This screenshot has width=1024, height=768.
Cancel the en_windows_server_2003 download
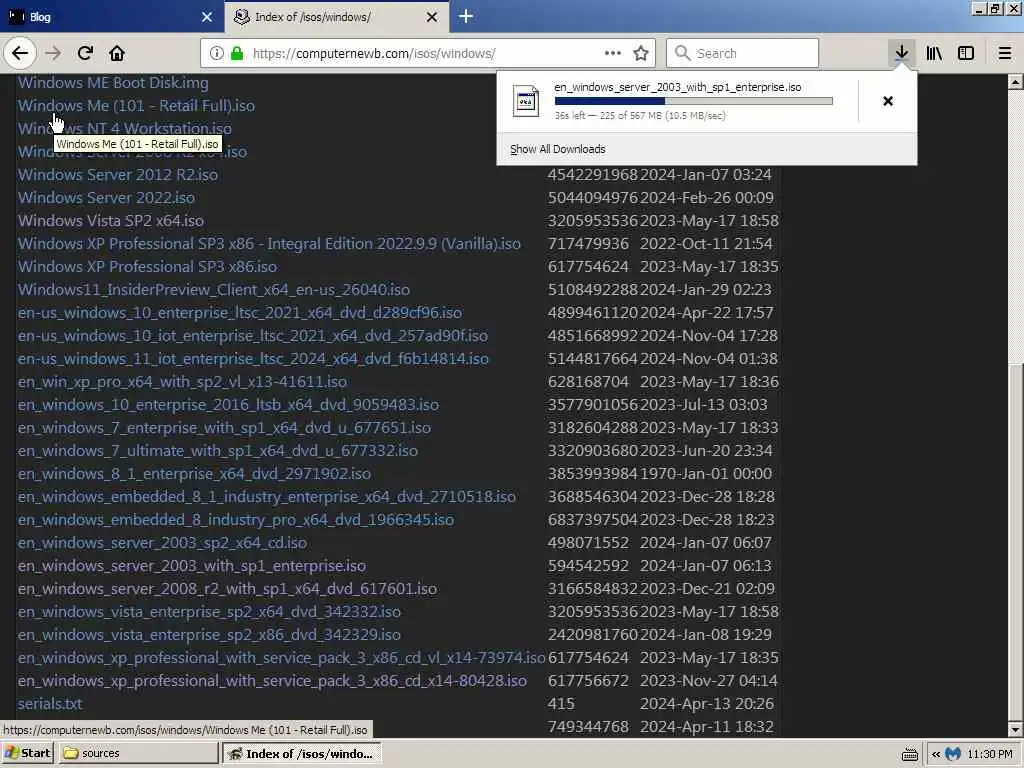tap(888, 101)
